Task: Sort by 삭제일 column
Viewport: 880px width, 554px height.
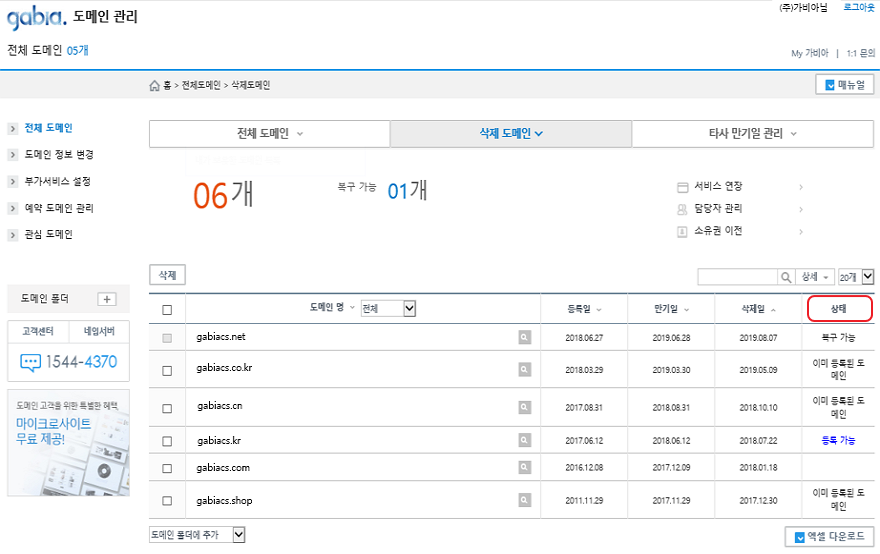Action: [x=759, y=309]
